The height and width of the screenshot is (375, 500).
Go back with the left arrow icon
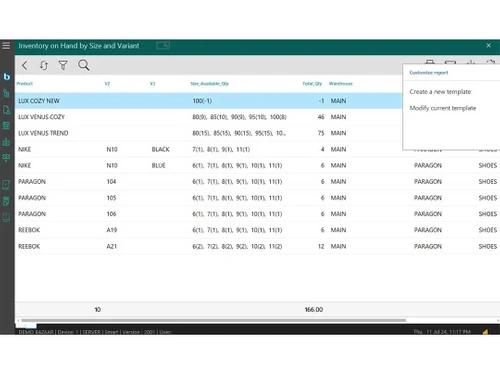click(x=25, y=65)
